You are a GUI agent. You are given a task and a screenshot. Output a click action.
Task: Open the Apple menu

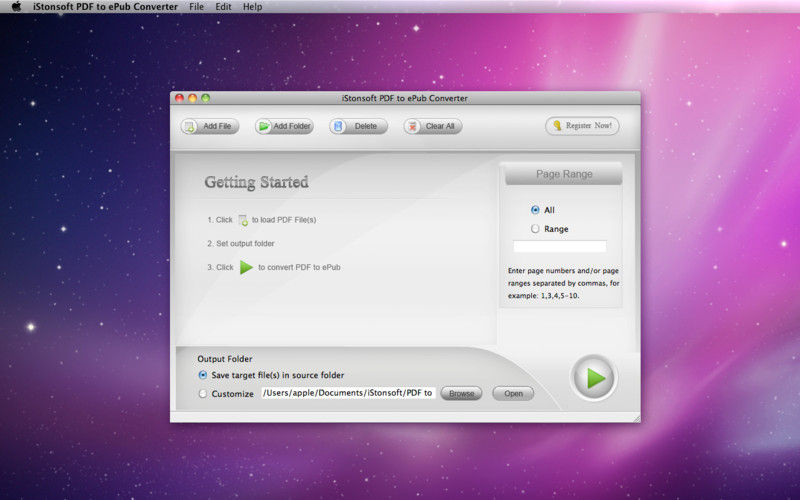click(x=16, y=7)
